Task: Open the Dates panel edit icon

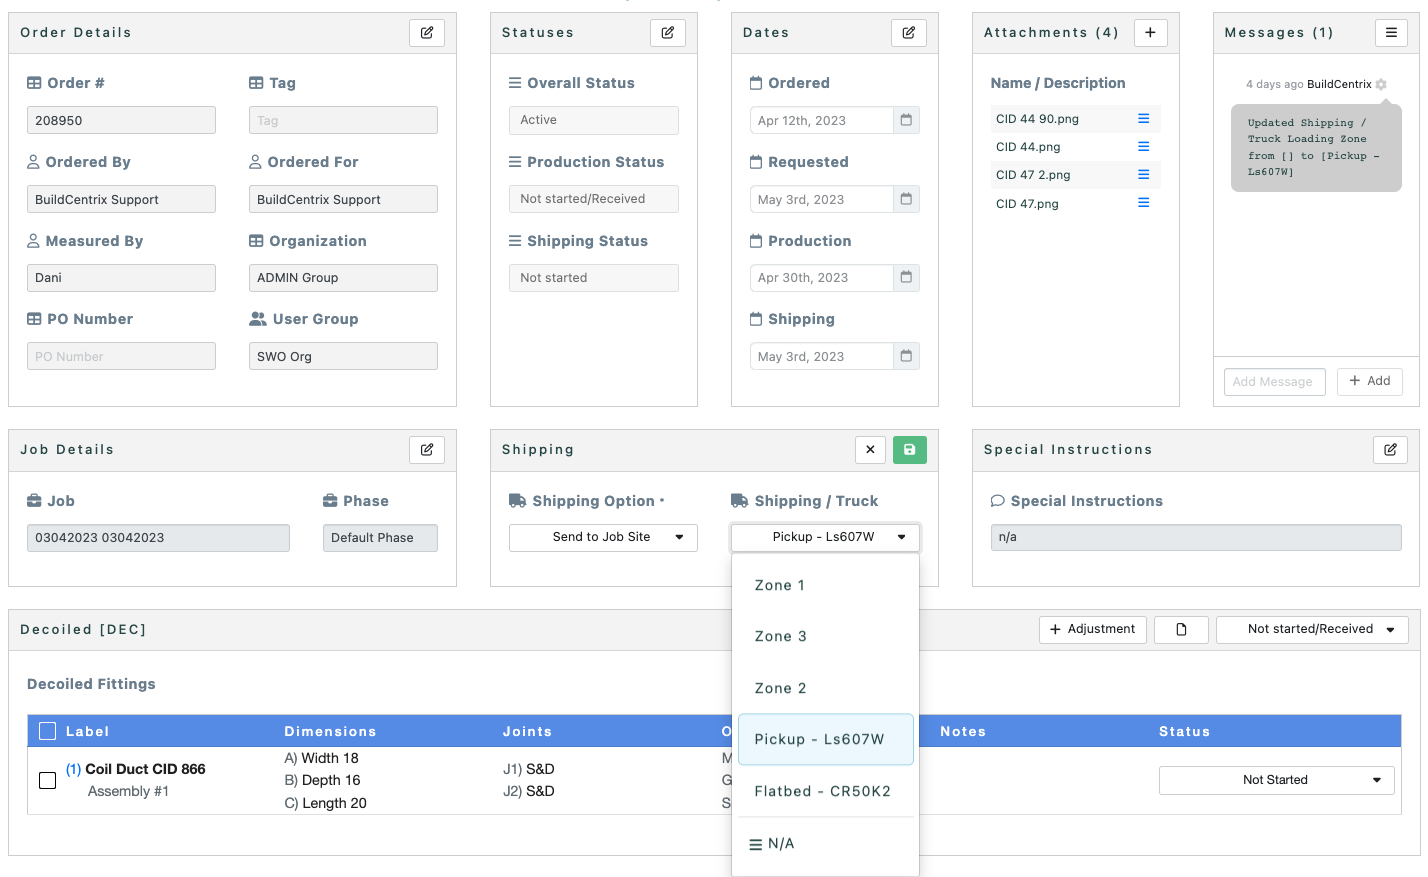Action: point(909,33)
